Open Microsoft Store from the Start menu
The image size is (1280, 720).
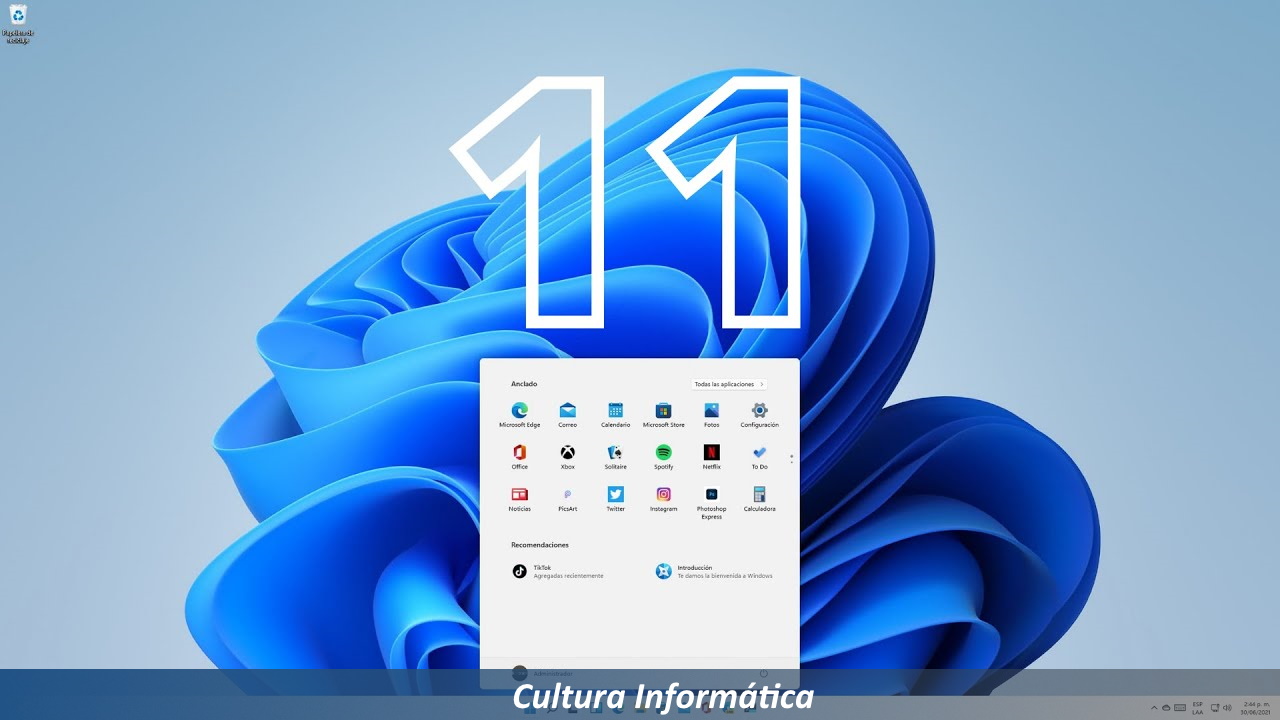[663, 415]
